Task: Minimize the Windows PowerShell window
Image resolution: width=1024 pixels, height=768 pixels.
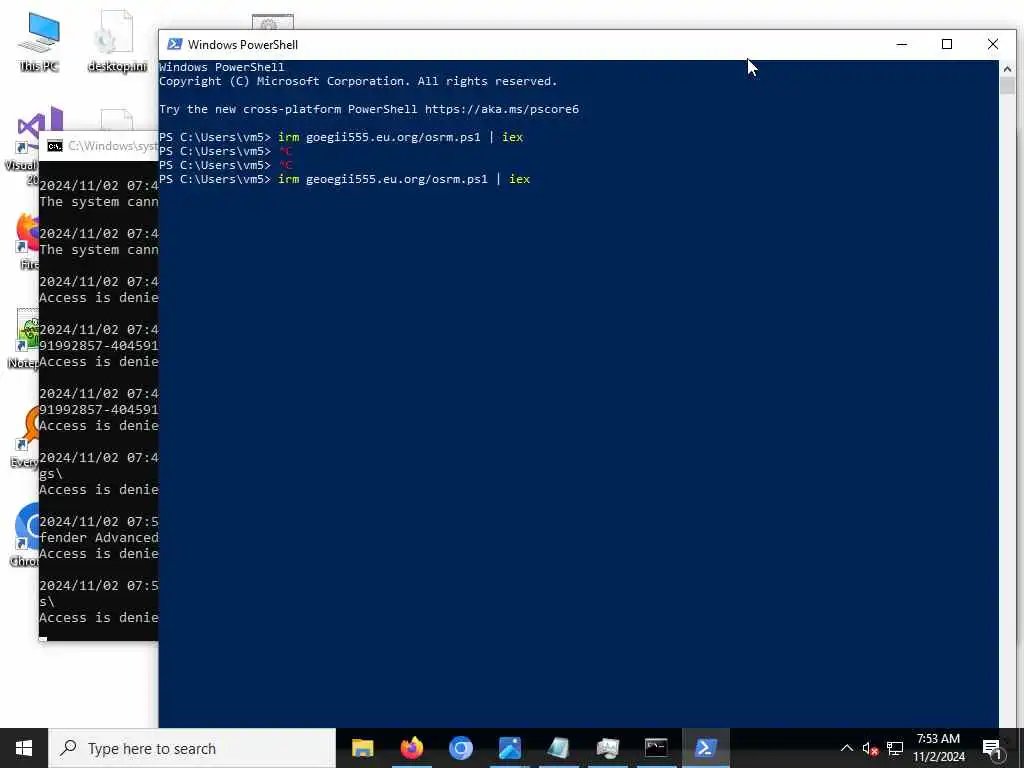Action: click(902, 44)
